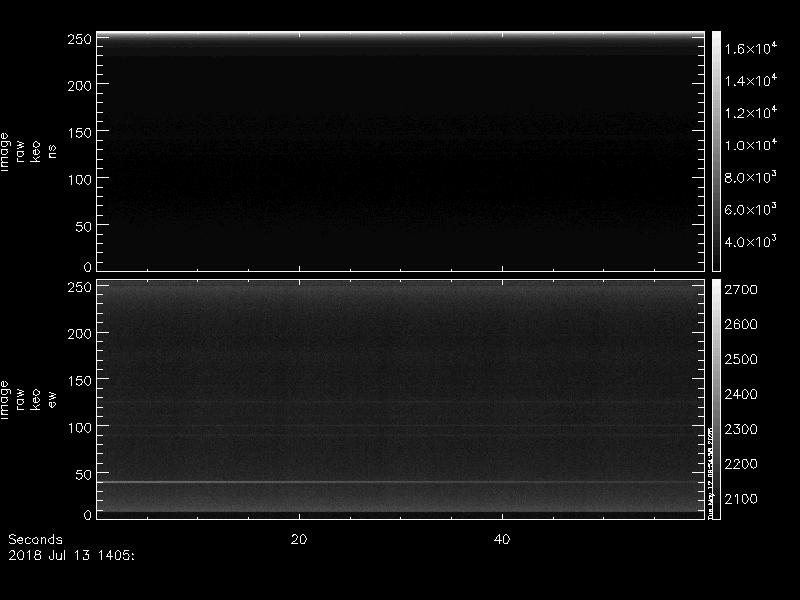Click the lower ew panel color bar
Viewport: 800px width, 600px height.
[x=716, y=399]
